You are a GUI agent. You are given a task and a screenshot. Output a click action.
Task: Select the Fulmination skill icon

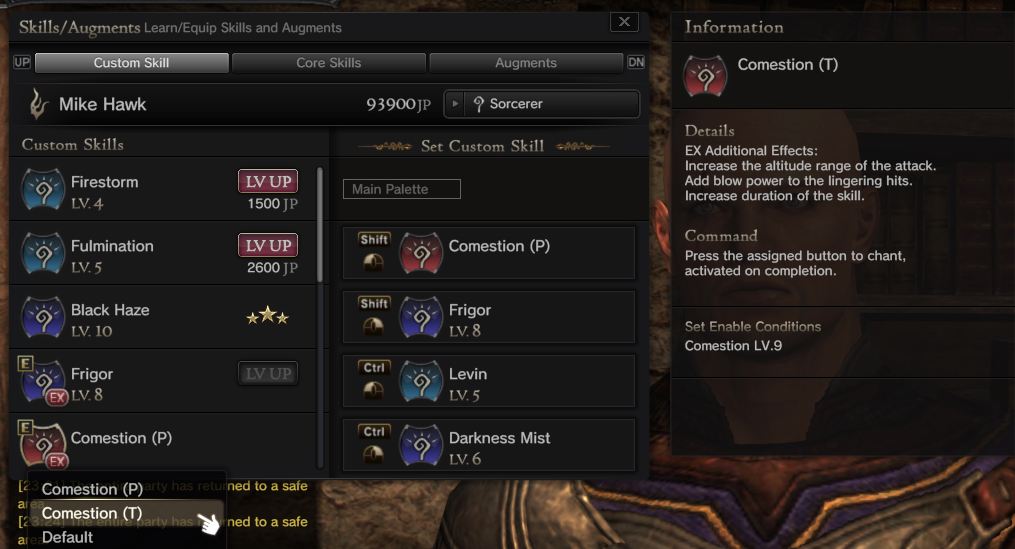(43, 254)
